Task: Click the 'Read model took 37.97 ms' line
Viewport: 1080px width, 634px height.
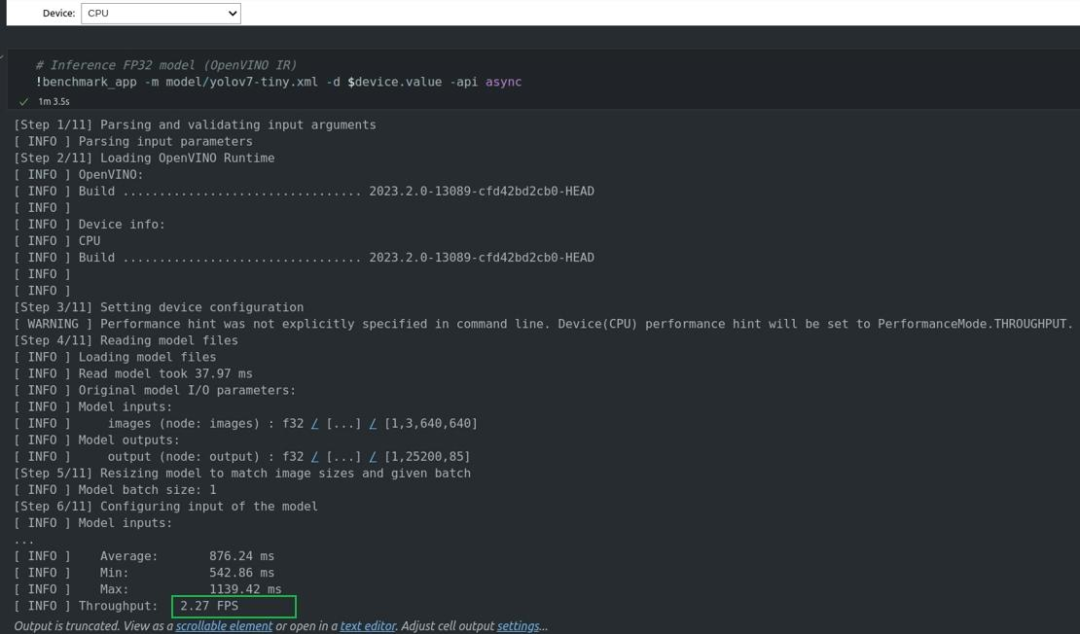Action: (x=133, y=374)
